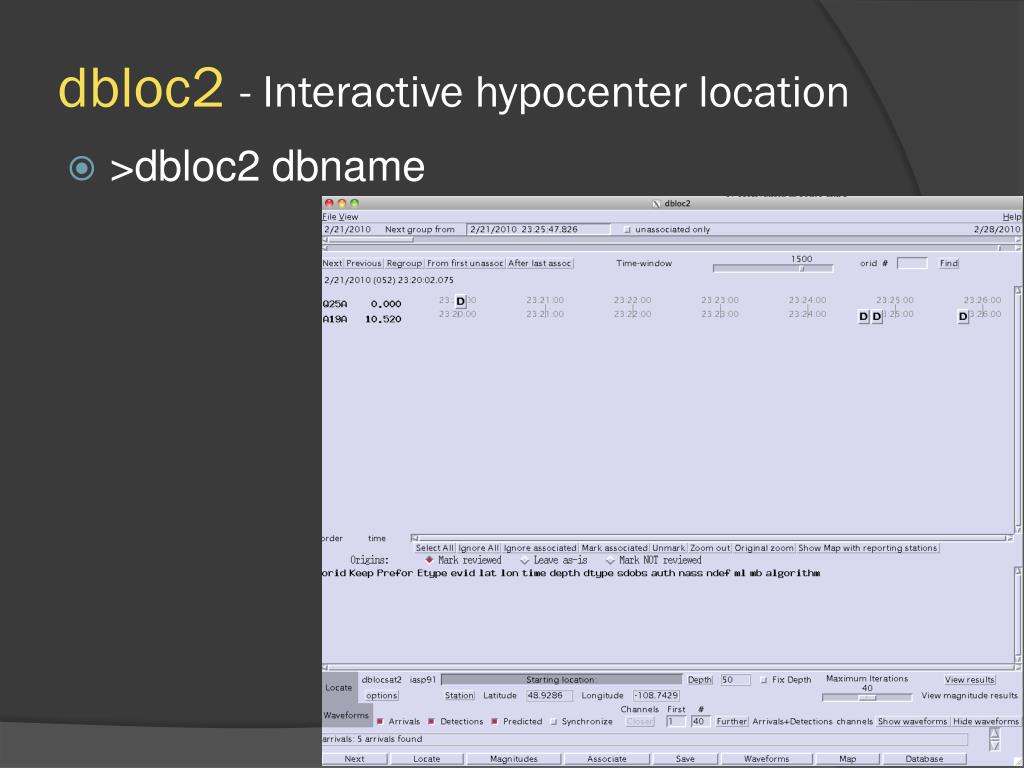Image resolution: width=1024 pixels, height=768 pixels.
Task: Click the Find button next to orid #
Action: pyautogui.click(x=949, y=263)
